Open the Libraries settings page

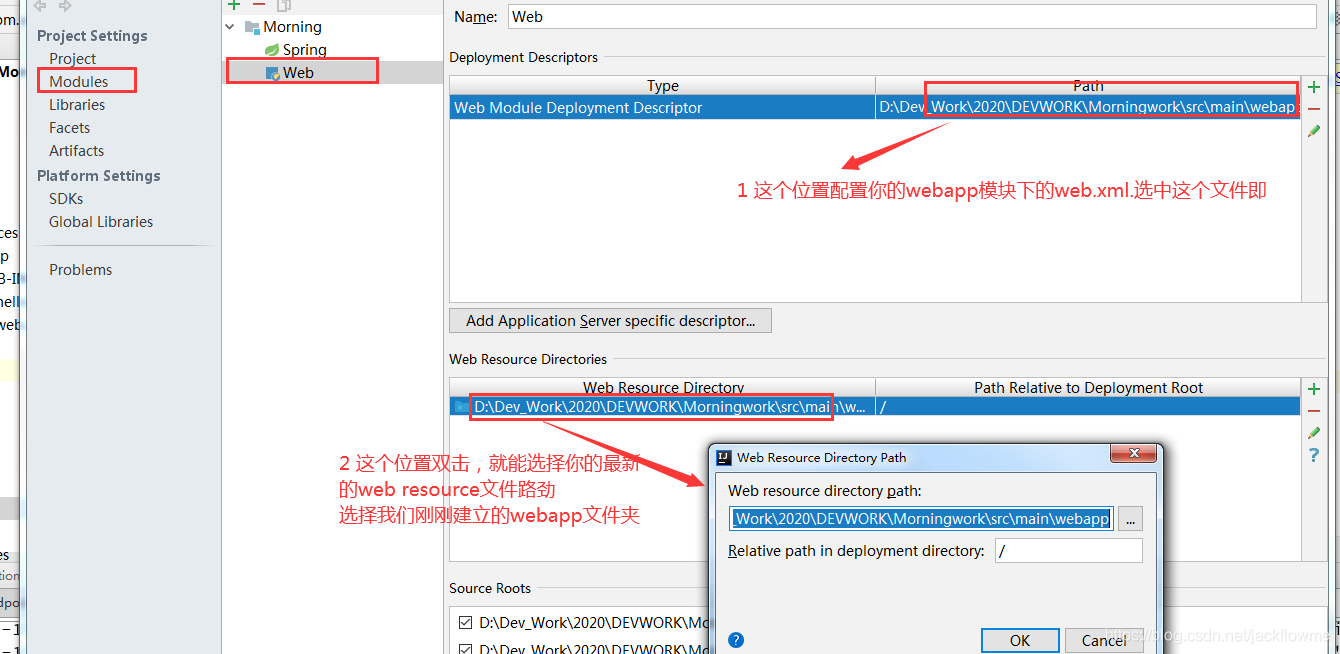(77, 104)
